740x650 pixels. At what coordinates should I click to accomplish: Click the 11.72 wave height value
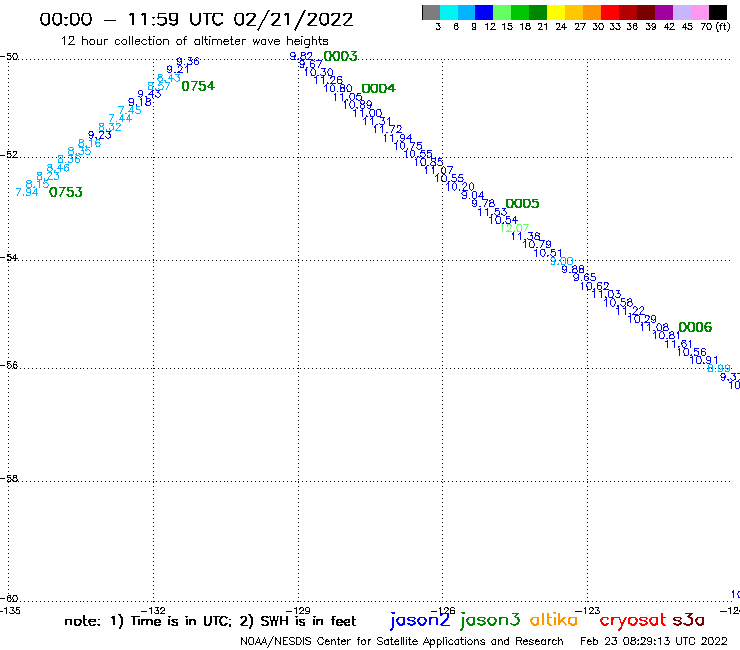[x=387, y=129]
